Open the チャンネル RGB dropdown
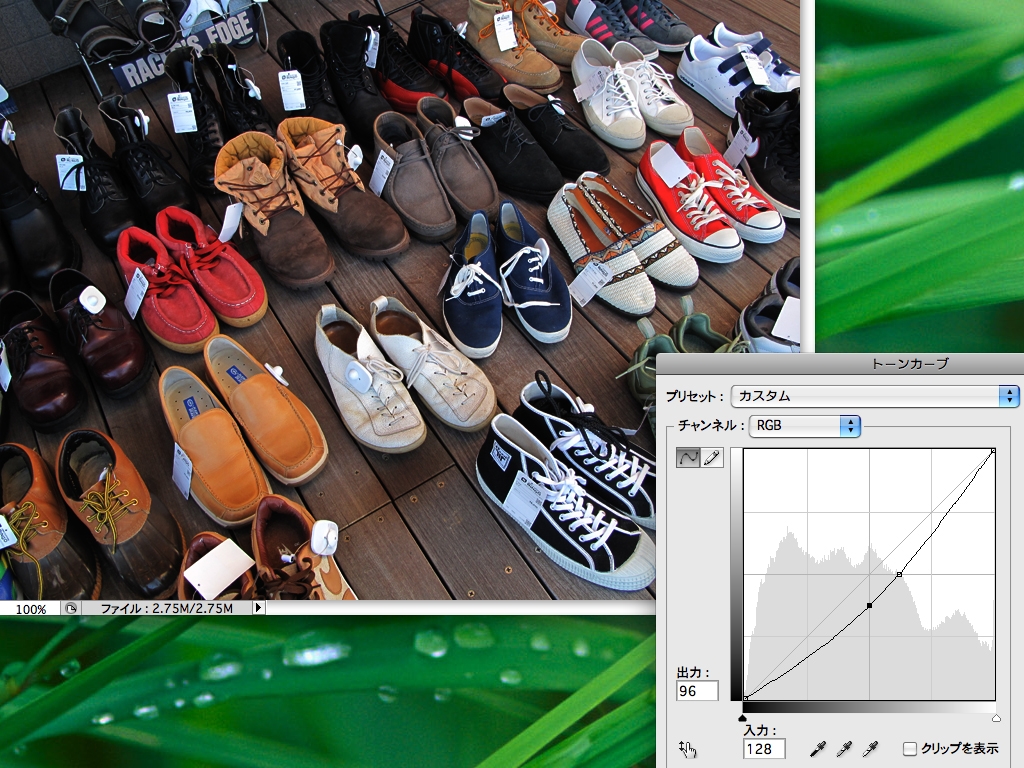This screenshot has height=768, width=1024. pyautogui.click(x=805, y=426)
